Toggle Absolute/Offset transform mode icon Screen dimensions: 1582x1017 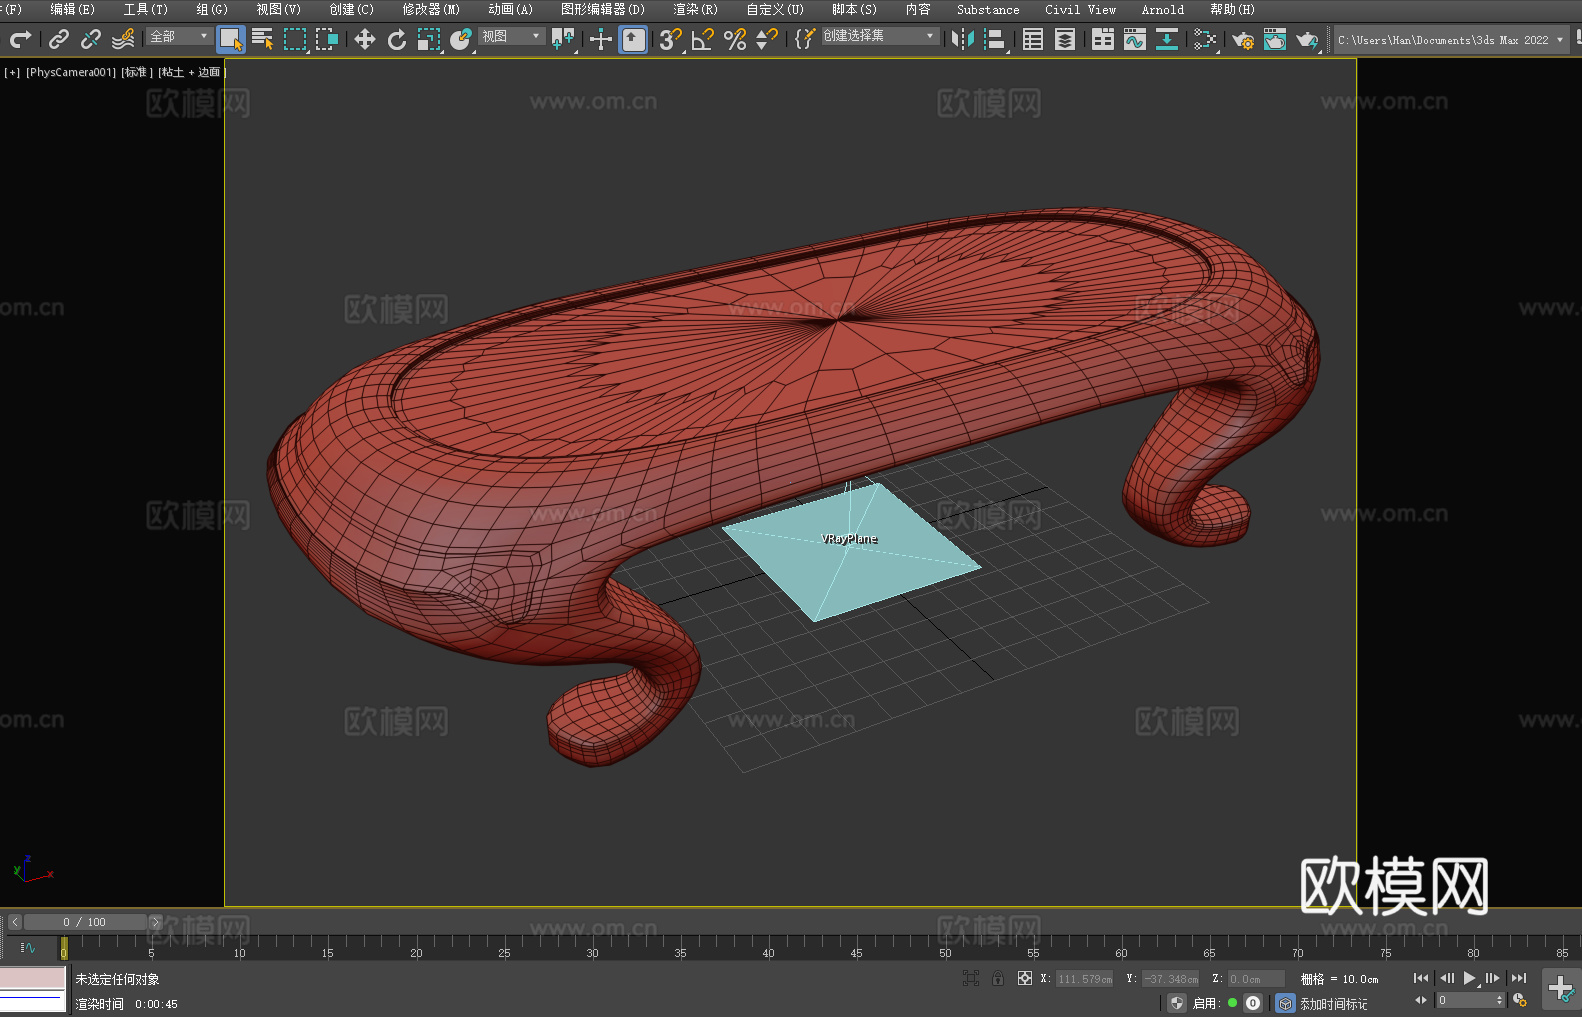pos(1025,978)
